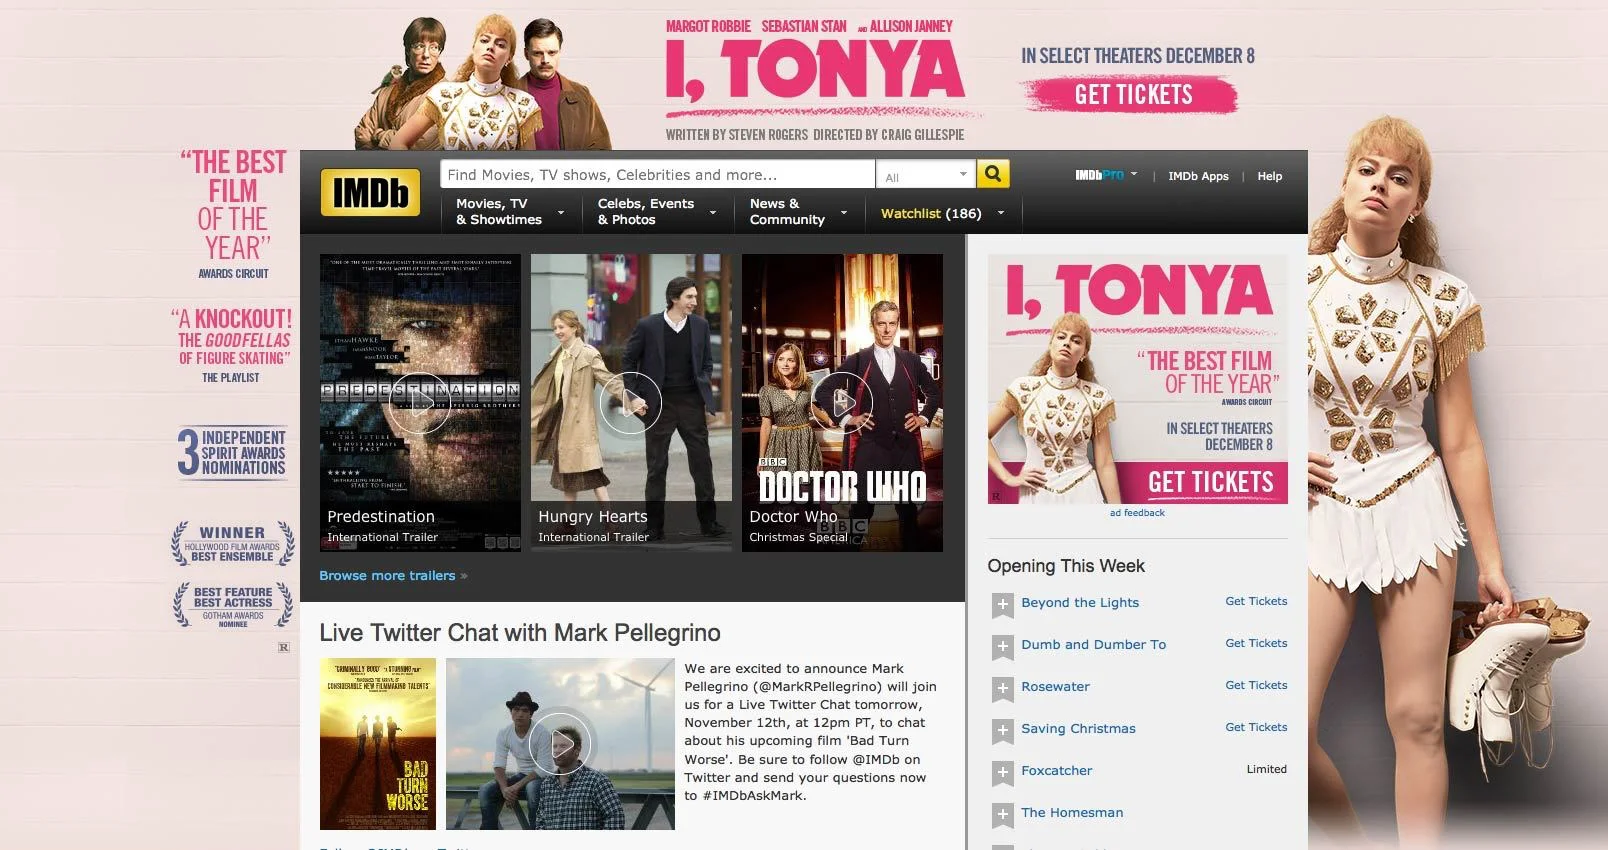This screenshot has height=850, width=1608.
Task: Click GET TICKETS in sidebar I, Tonya ad
Action: 1210,482
